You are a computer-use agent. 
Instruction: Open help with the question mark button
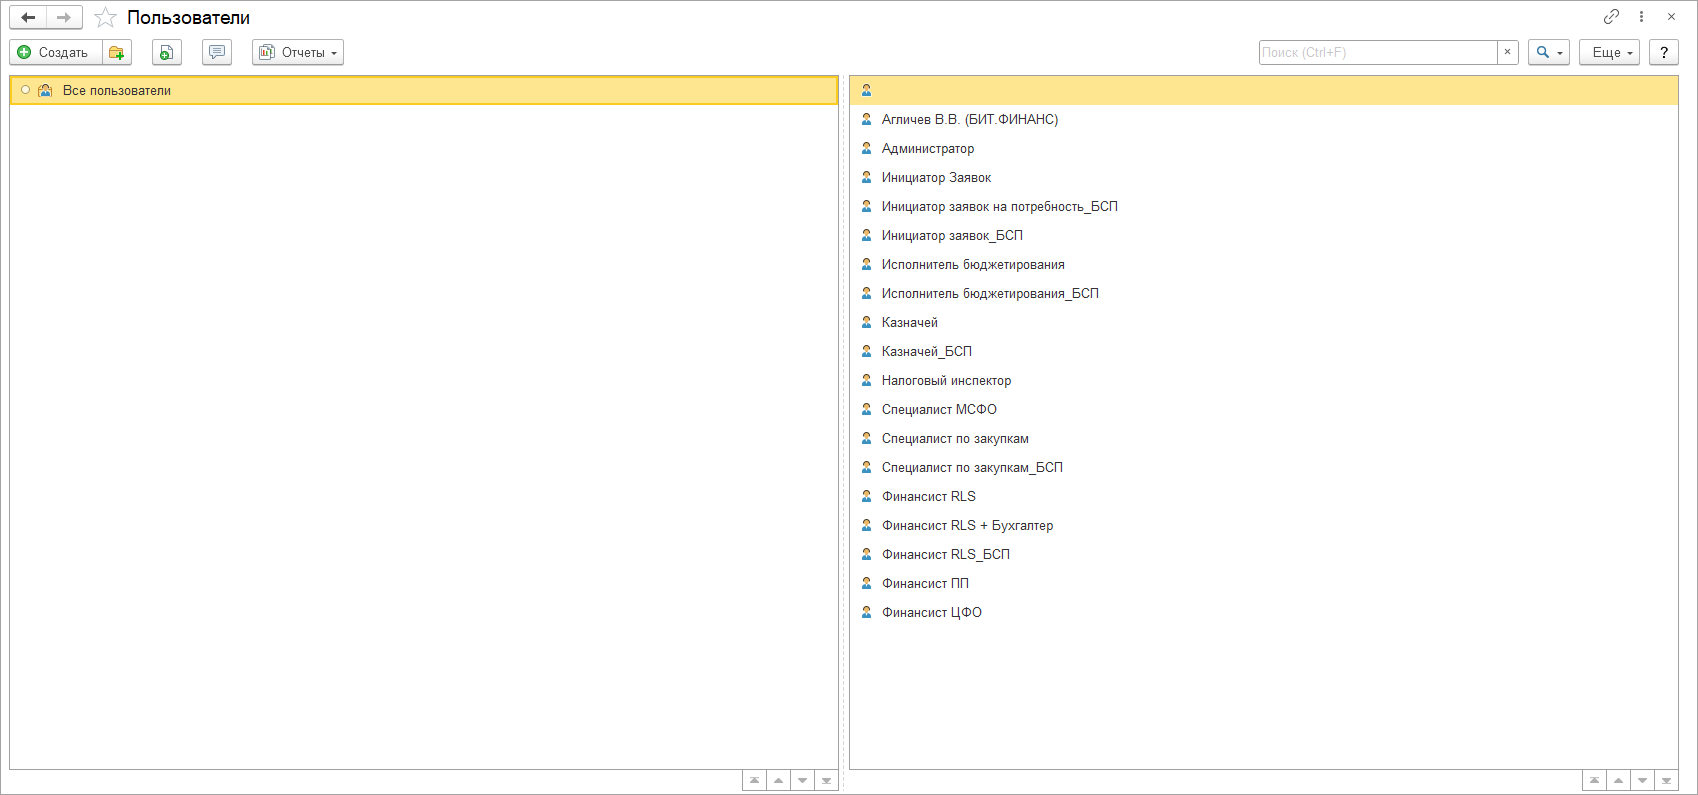coord(1664,52)
